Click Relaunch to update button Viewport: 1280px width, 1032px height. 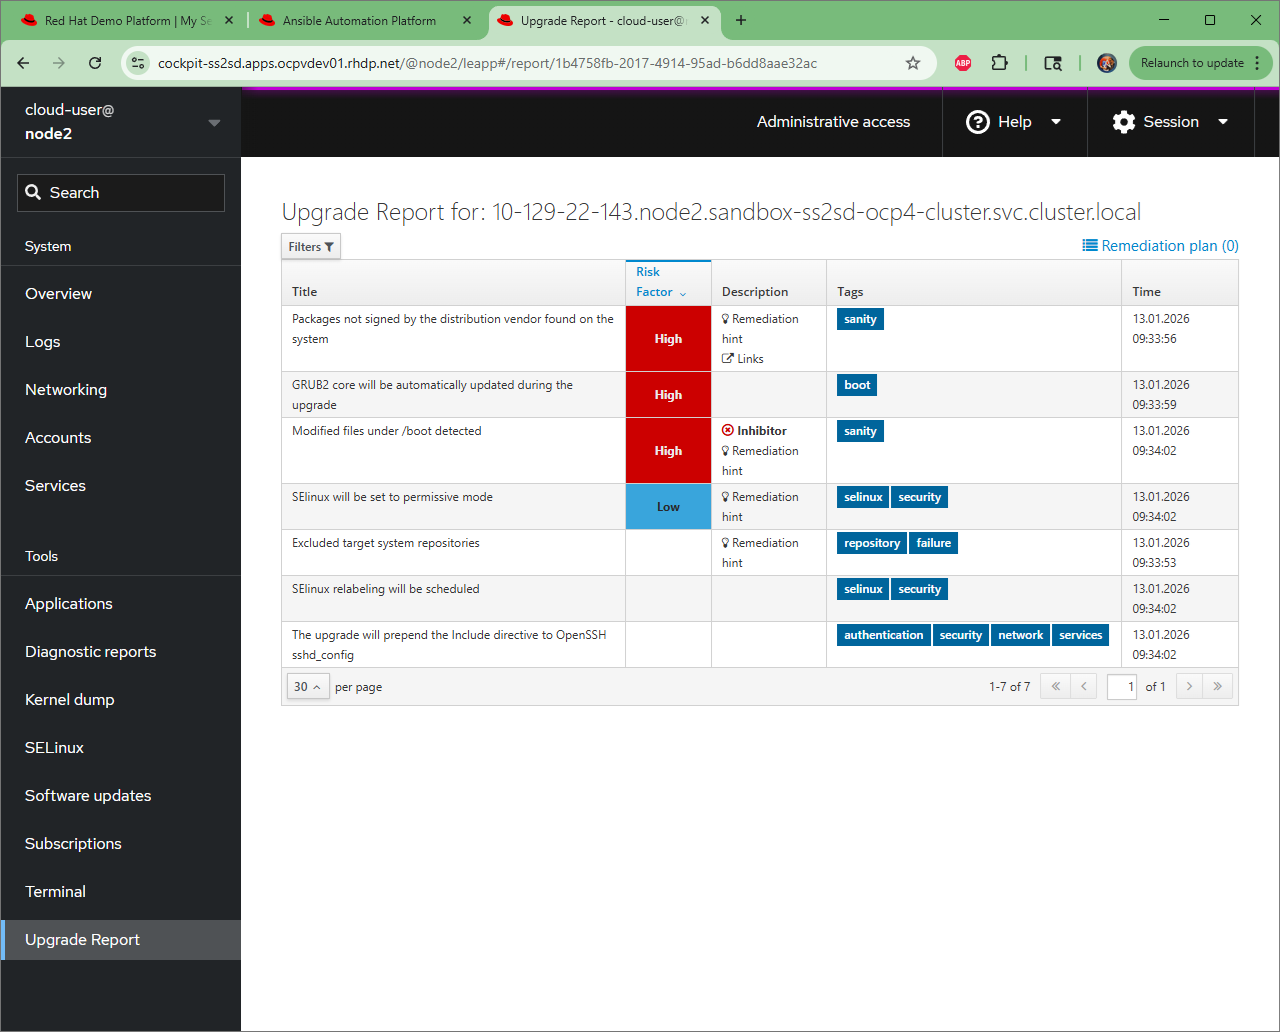point(1200,63)
